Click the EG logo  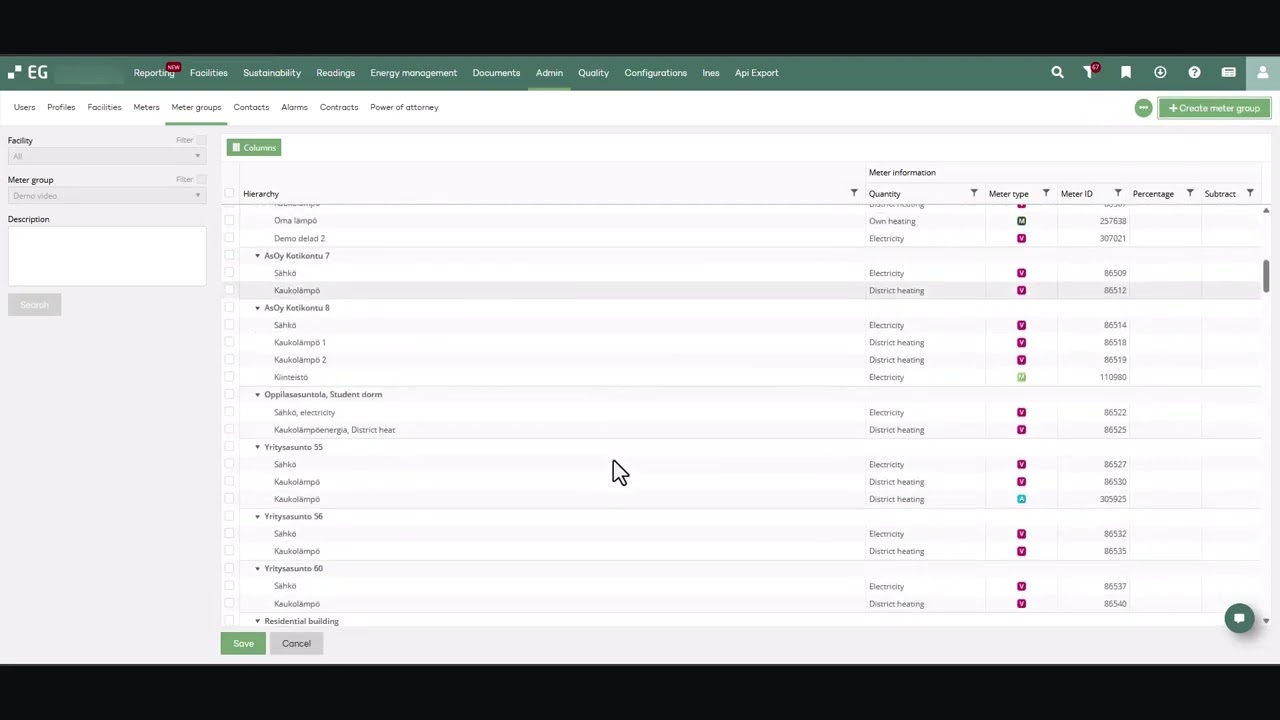pyautogui.click(x=28, y=72)
